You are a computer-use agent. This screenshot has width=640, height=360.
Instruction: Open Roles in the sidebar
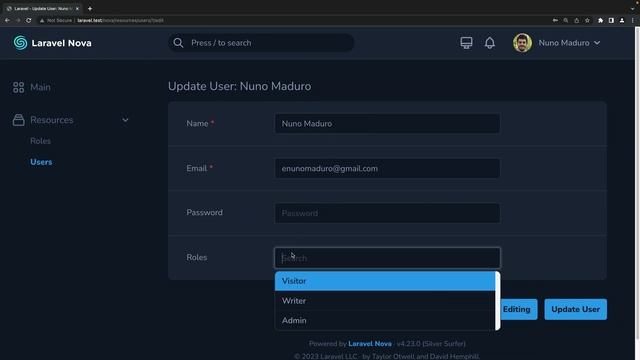tap(40, 141)
